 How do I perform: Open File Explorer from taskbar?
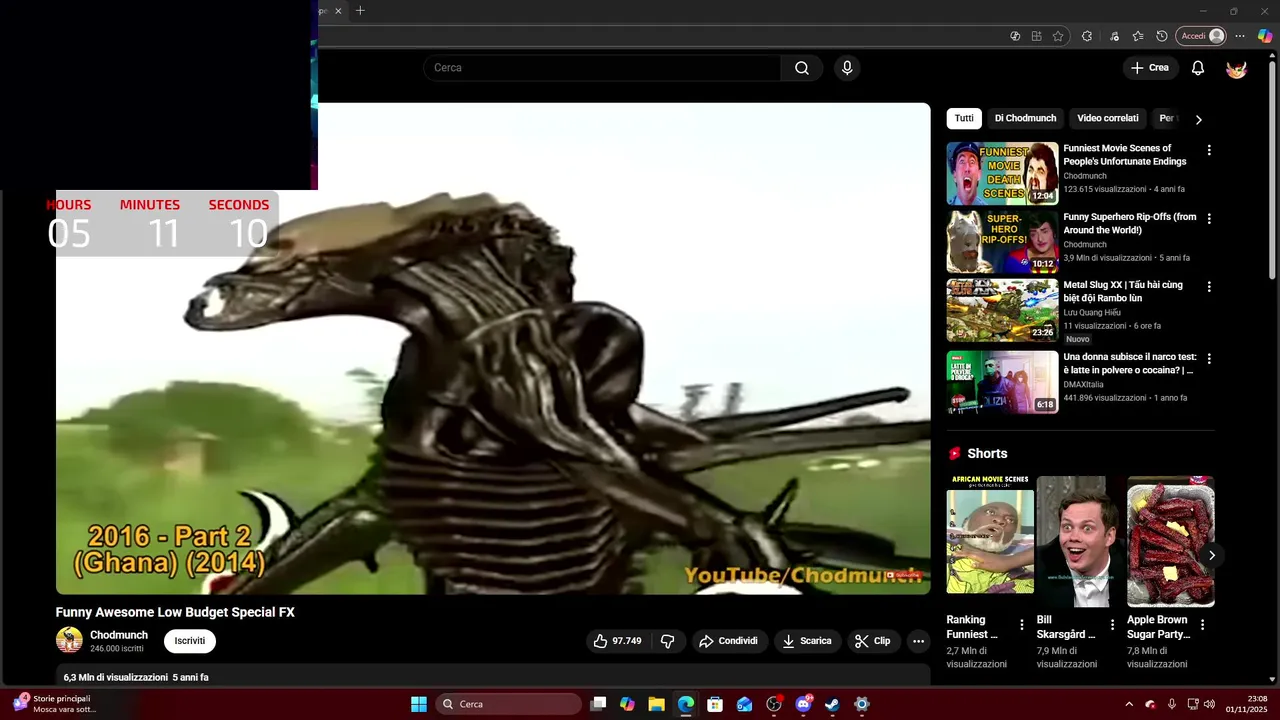tap(656, 704)
